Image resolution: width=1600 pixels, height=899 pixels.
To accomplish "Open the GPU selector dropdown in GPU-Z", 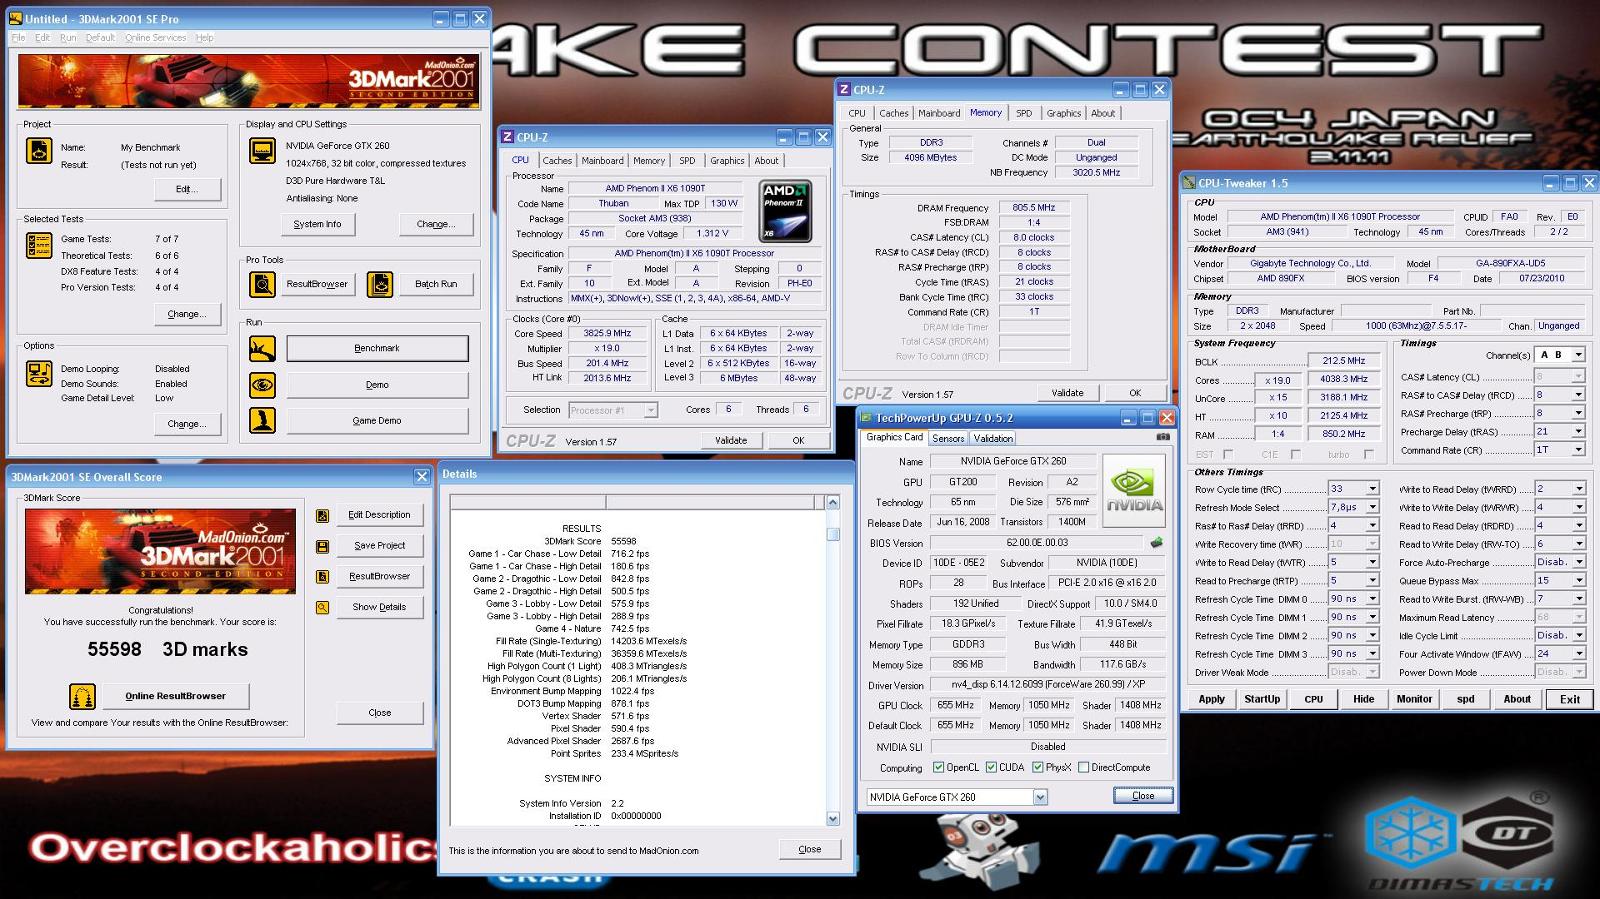I will [x=1040, y=797].
